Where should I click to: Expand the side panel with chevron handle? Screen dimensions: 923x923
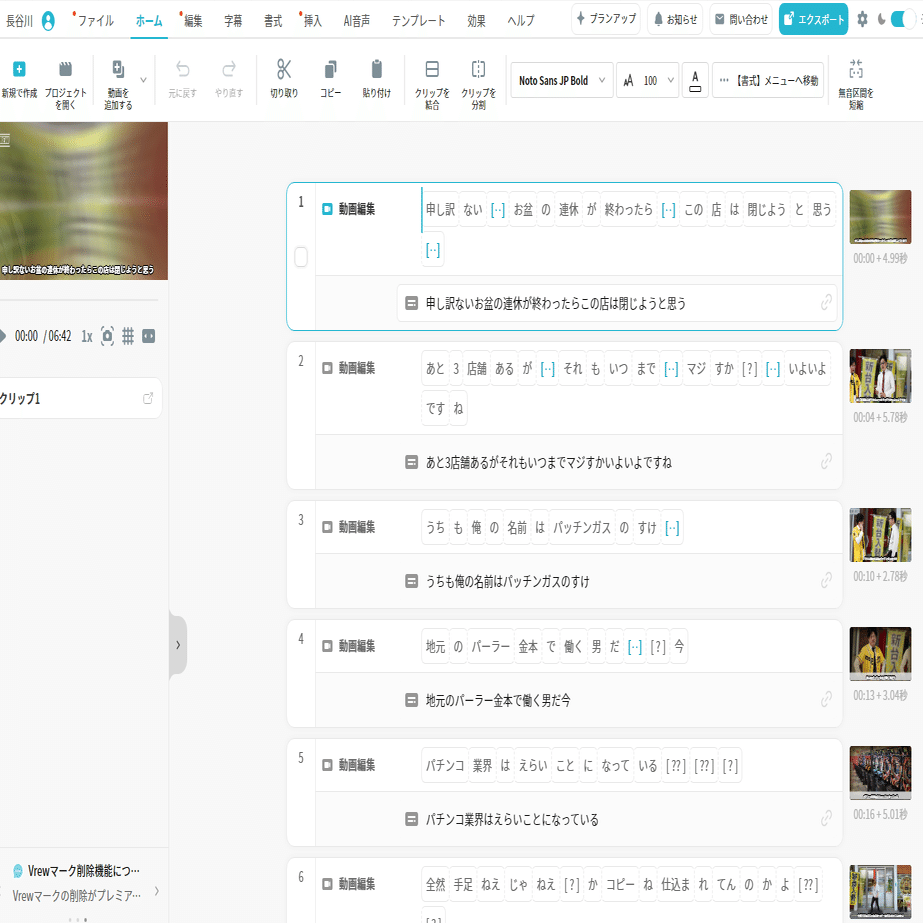pyautogui.click(x=178, y=645)
